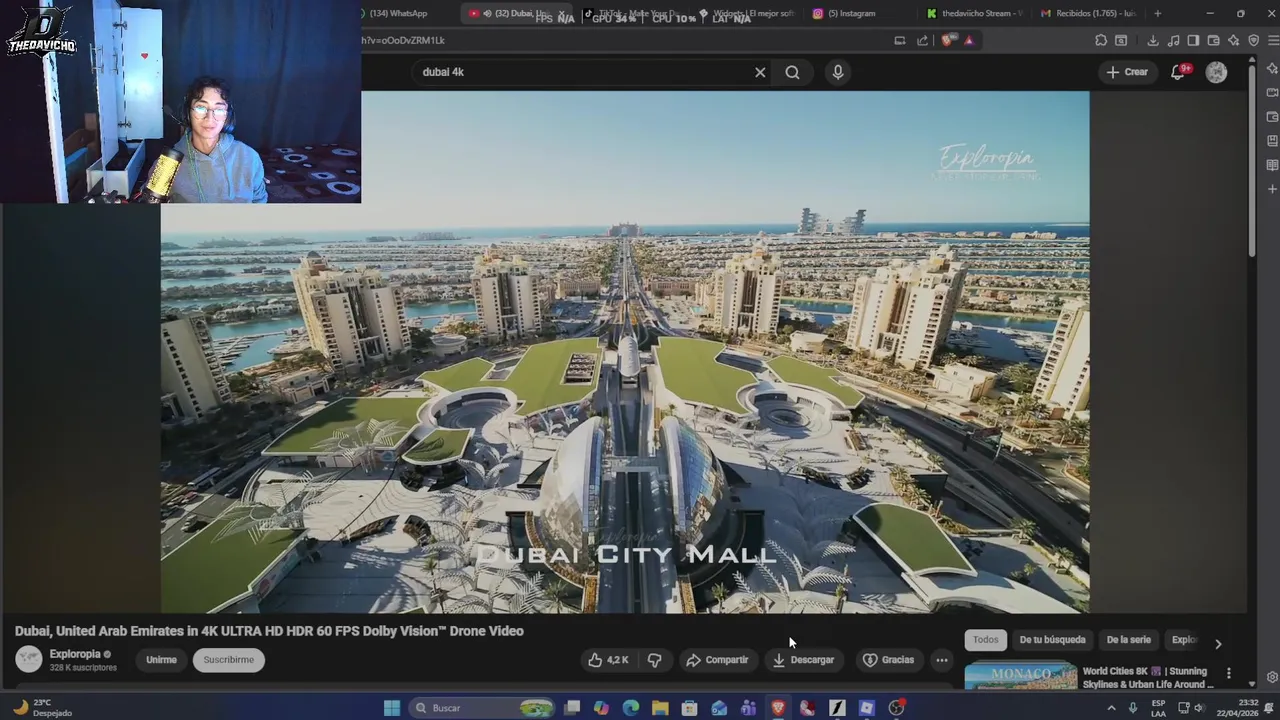The image size is (1280, 720).
Task: Show hidden system tray icons
Action: tap(1111, 708)
